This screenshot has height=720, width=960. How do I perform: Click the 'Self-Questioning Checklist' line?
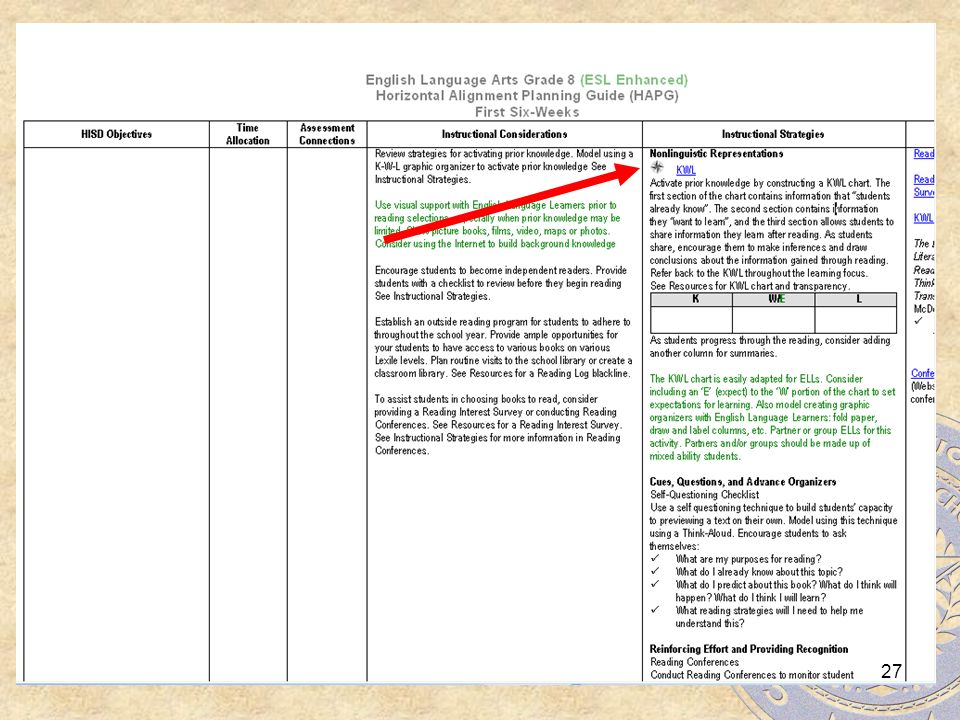[x=705, y=495]
